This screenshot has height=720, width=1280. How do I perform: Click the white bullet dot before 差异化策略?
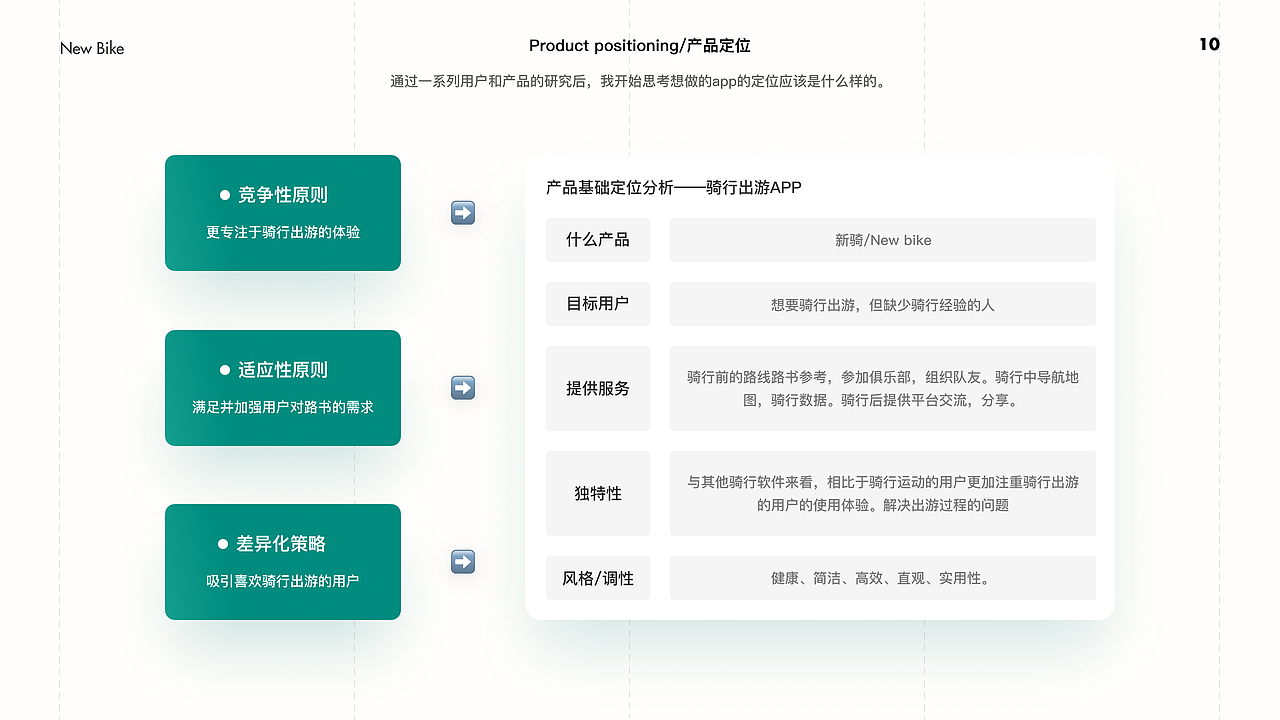(x=223, y=544)
